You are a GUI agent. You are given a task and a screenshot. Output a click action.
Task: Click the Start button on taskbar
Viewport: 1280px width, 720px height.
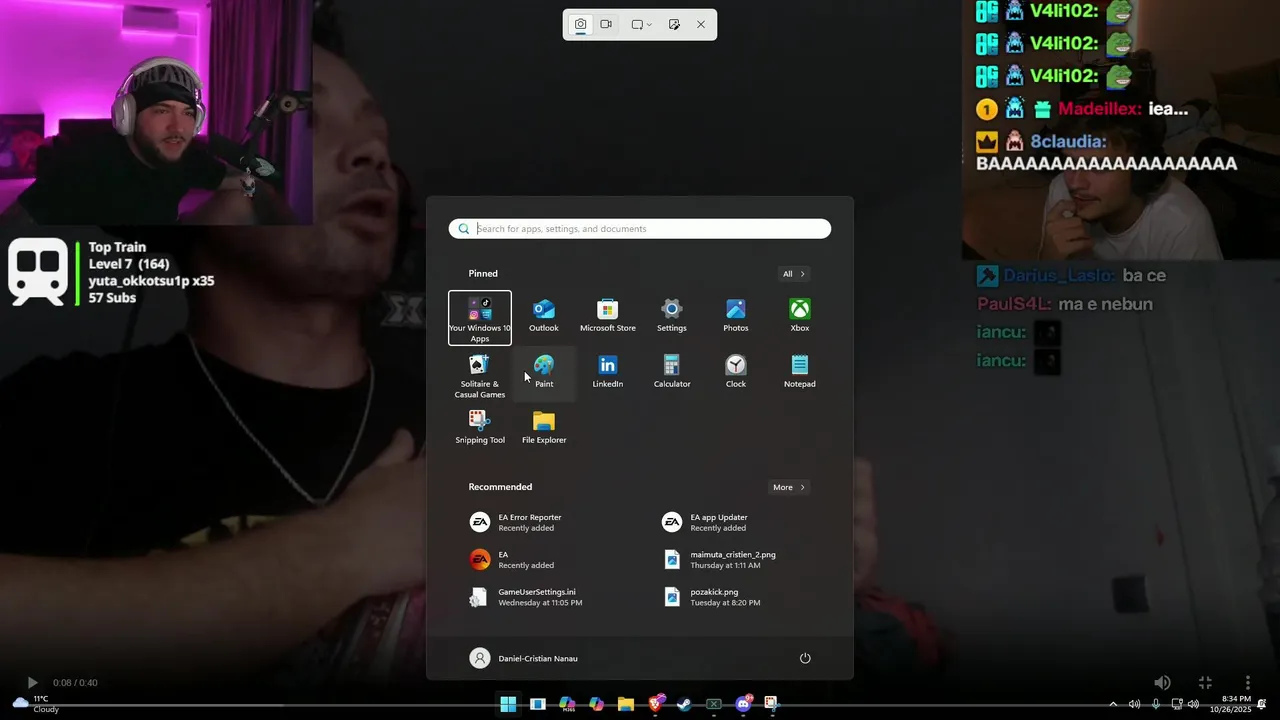pyautogui.click(x=508, y=704)
